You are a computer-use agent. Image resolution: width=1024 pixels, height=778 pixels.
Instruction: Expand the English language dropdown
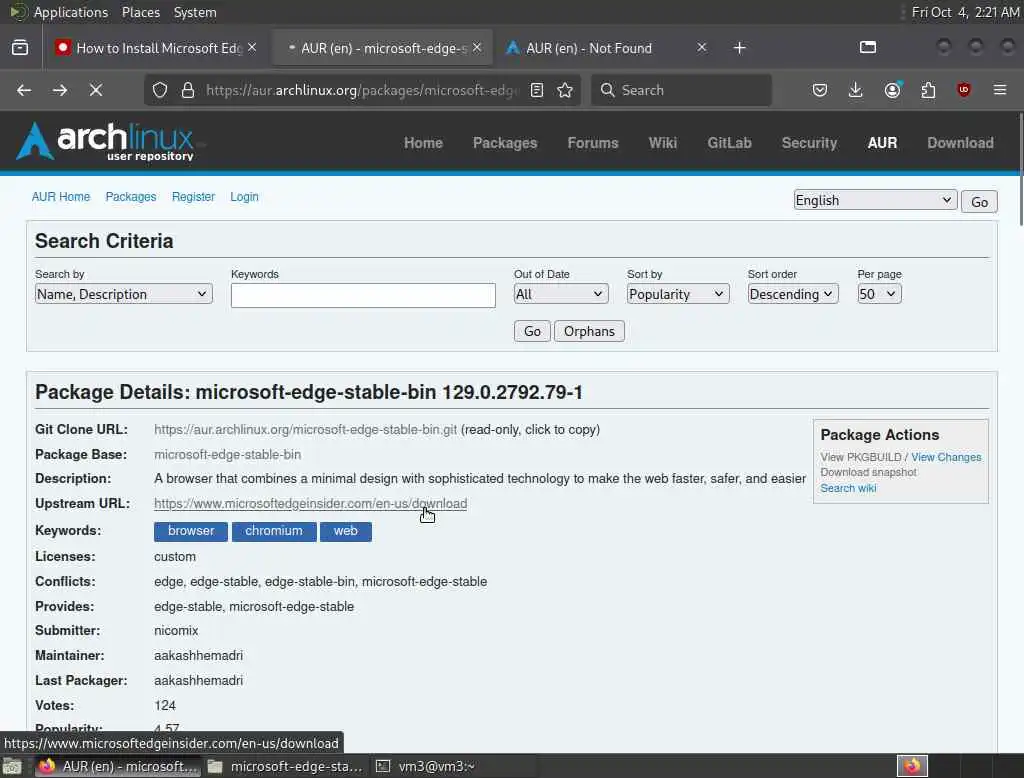[875, 201]
